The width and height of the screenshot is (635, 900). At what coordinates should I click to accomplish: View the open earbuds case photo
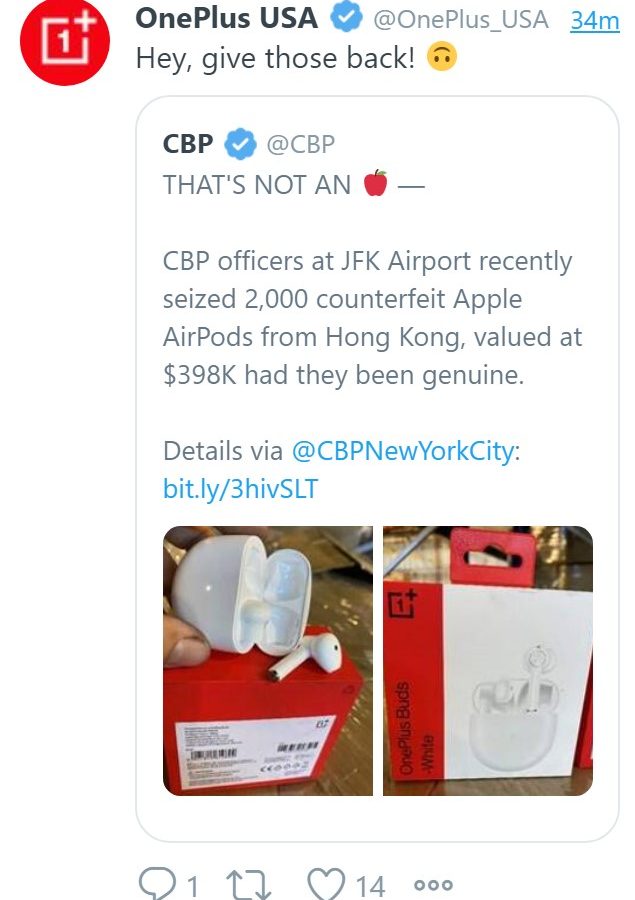(268, 661)
